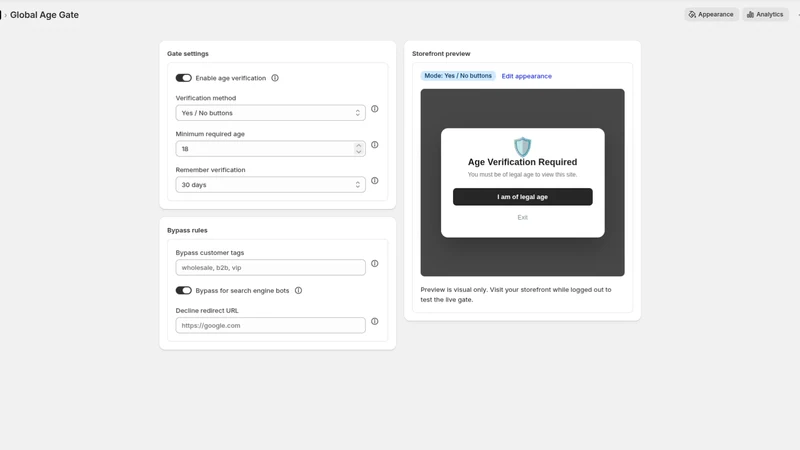Viewport: 800px width, 450px height.
Task: Show info icon beside Minimum required age
Action: coord(374,145)
